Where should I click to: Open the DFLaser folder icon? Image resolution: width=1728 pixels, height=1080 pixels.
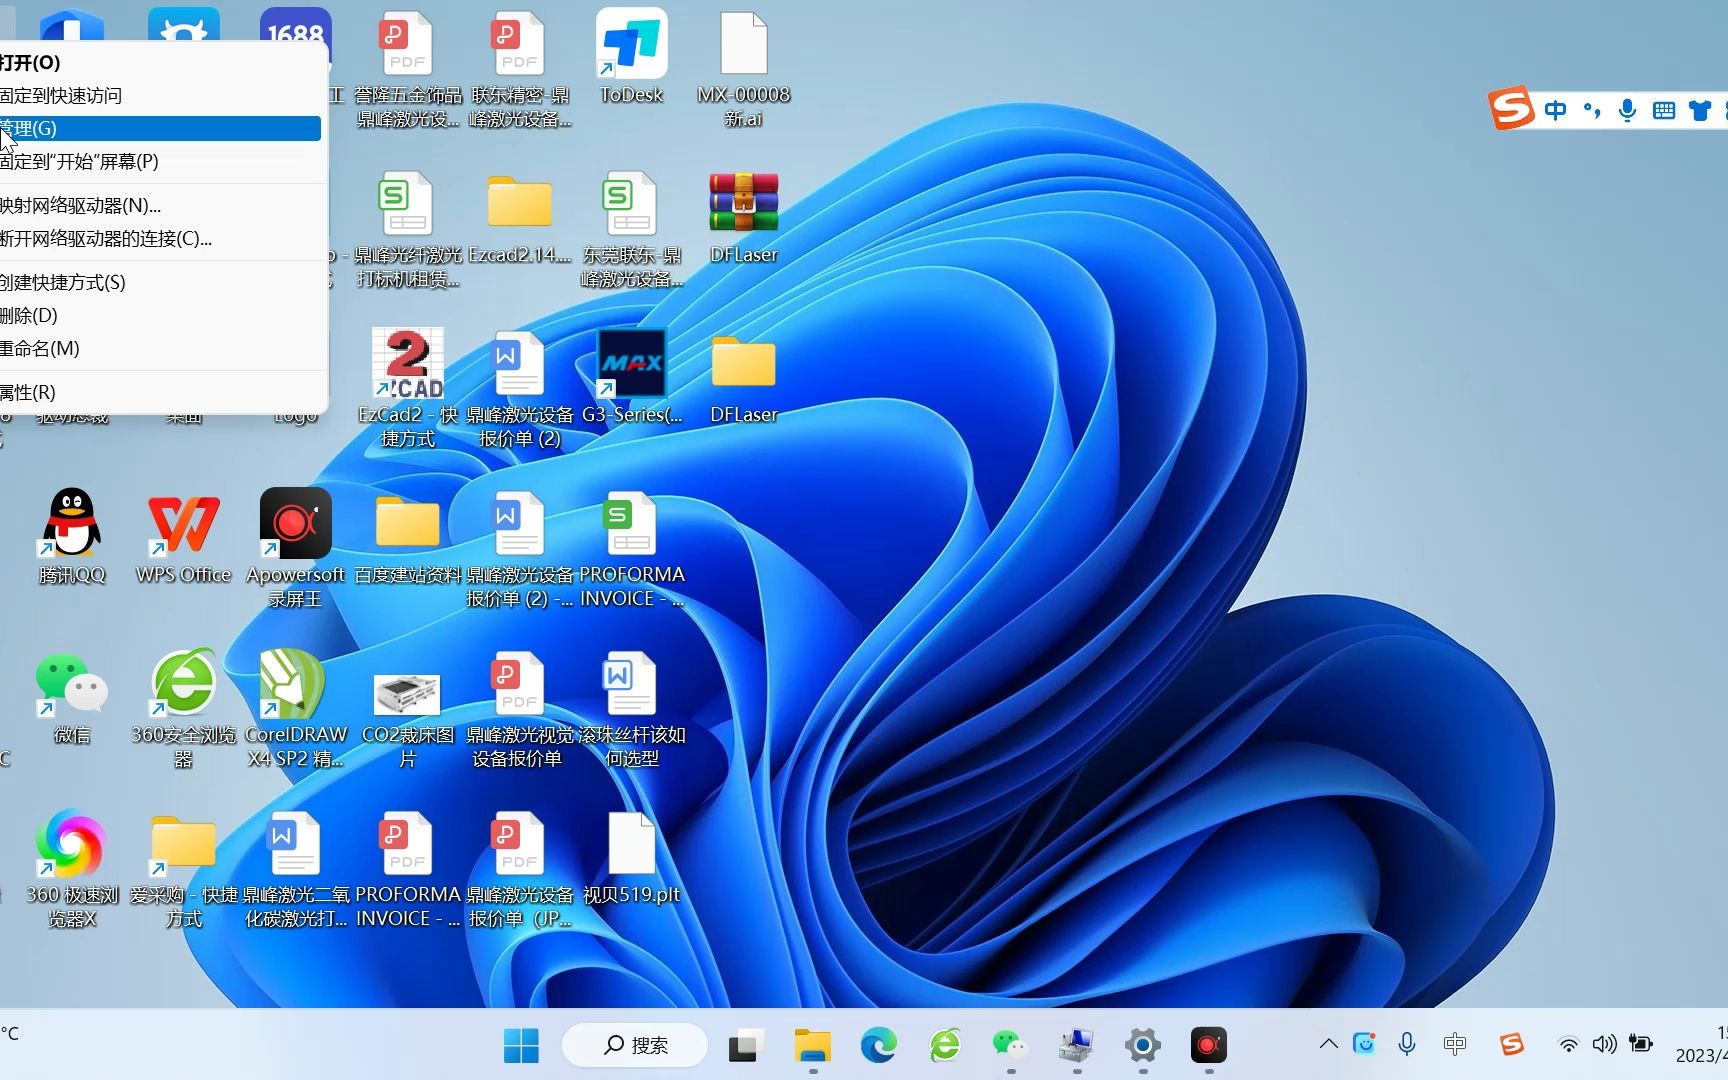[x=743, y=362]
